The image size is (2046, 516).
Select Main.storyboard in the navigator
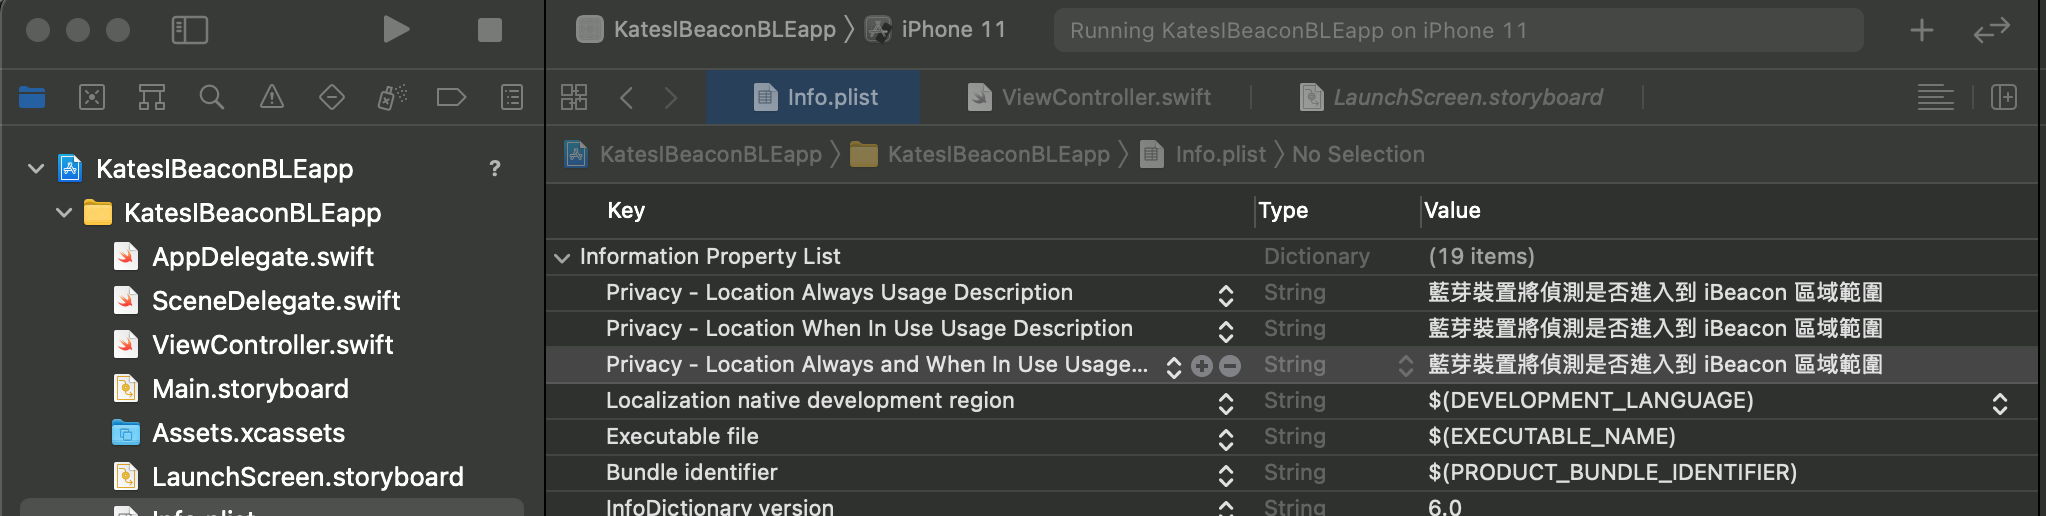pyautogui.click(x=250, y=389)
